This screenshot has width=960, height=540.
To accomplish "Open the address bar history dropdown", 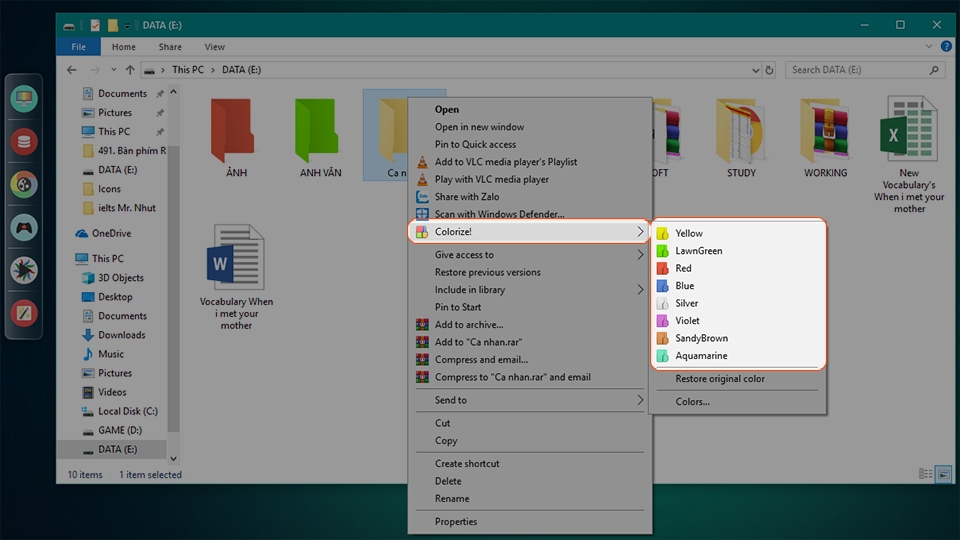I will click(756, 70).
